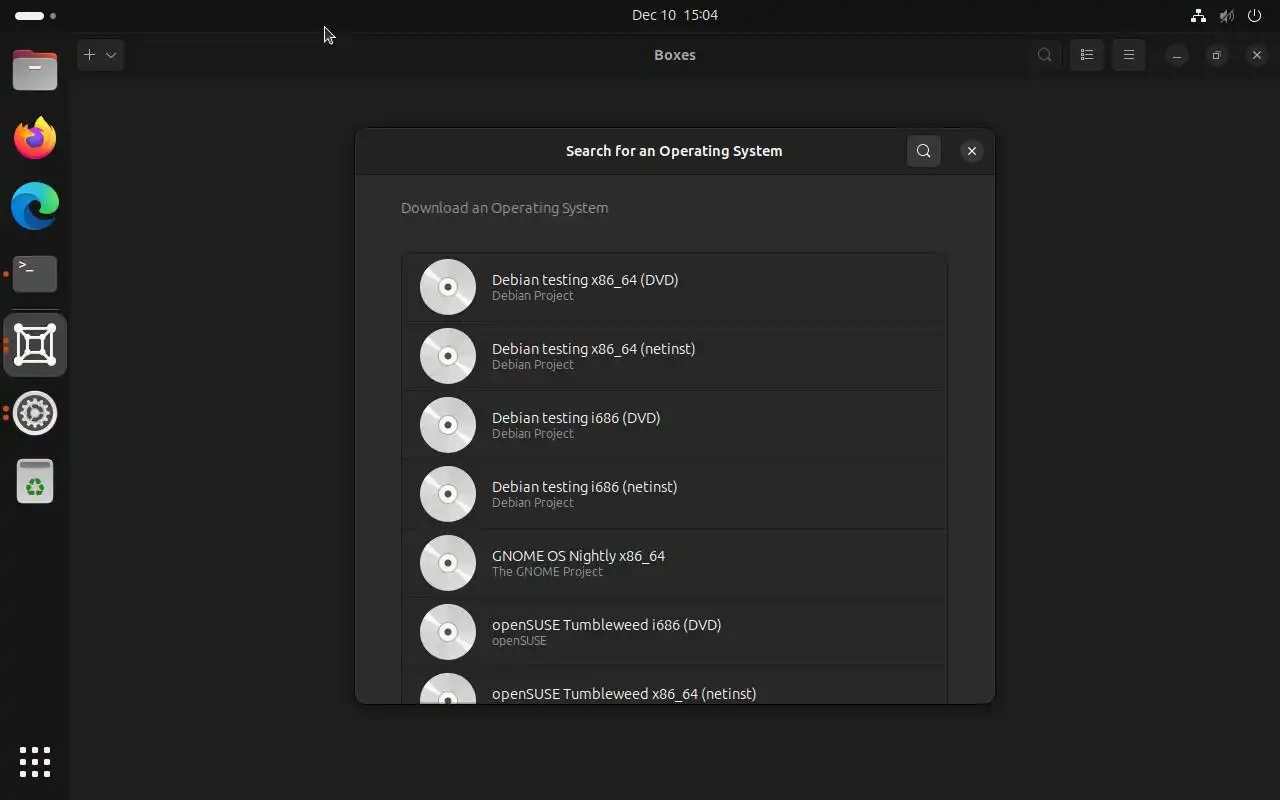The width and height of the screenshot is (1280, 800).
Task: Switch to list view in the Boxes header
Action: pyautogui.click(x=1087, y=55)
